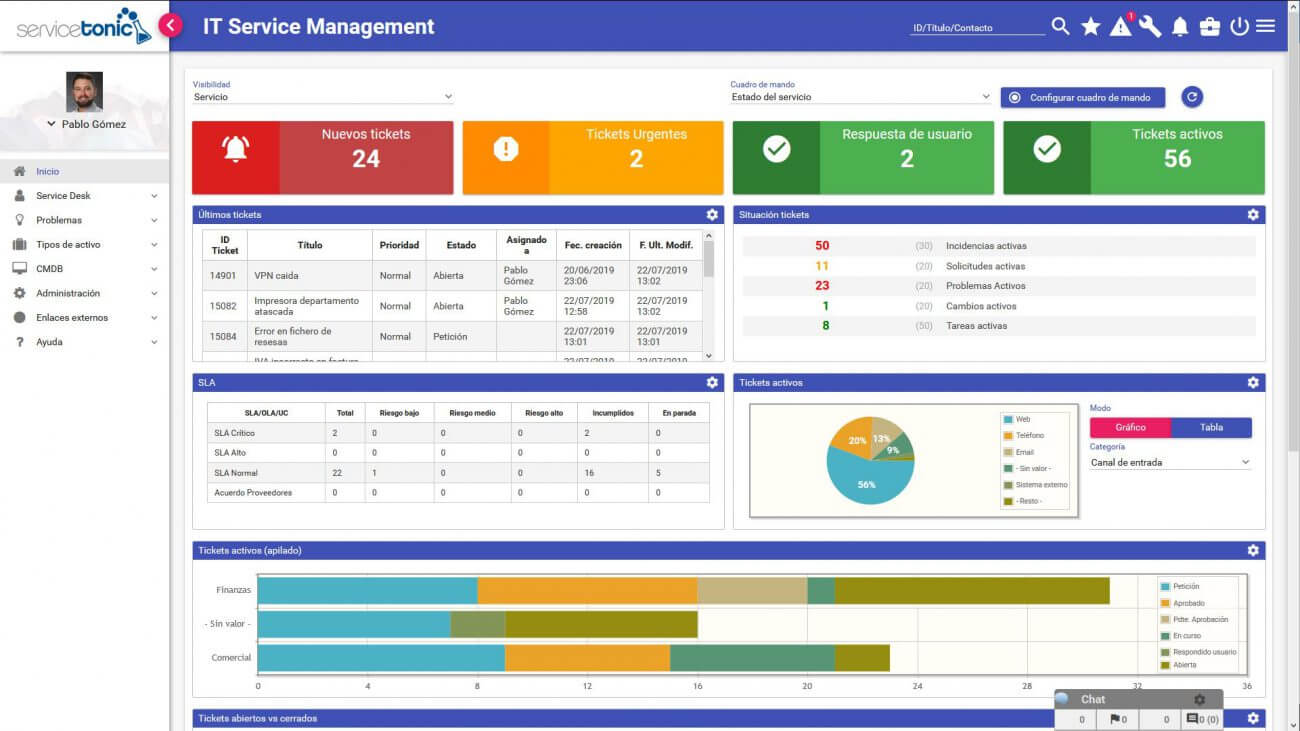Open the Visibilidad dropdown
This screenshot has width=1300, height=731.
(x=322, y=97)
